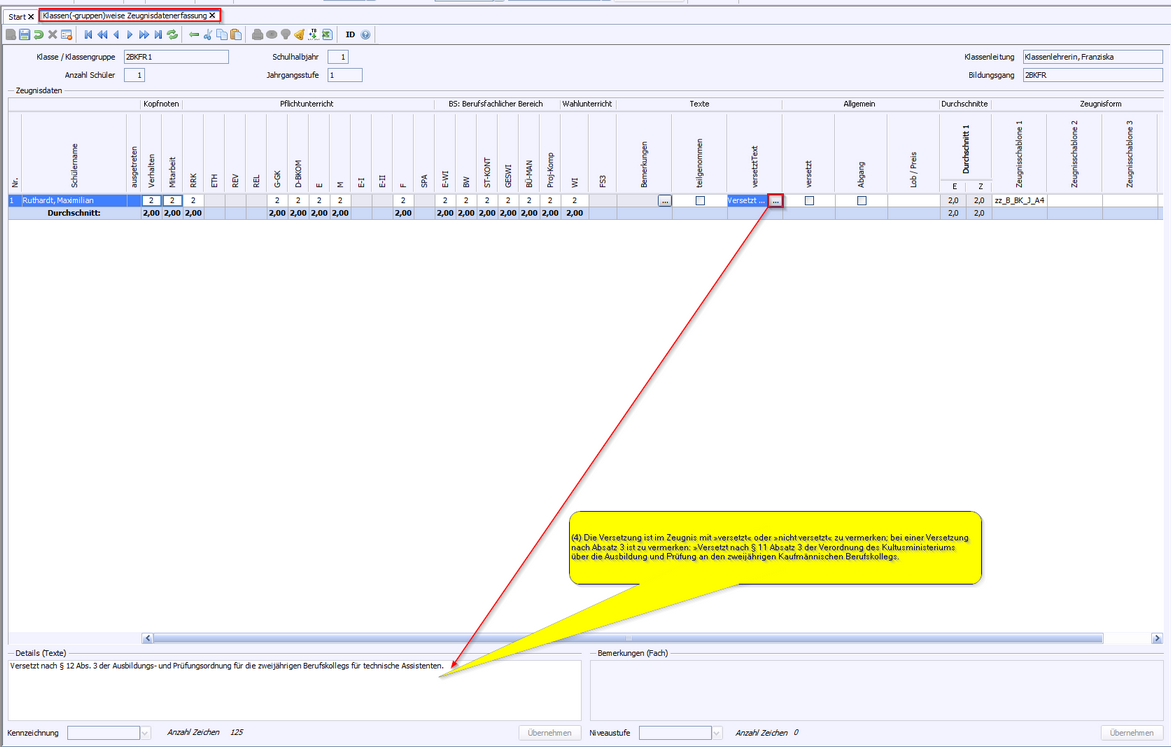
Task: Open the Kennzeichnung dropdown
Action: pyautogui.click(x=145, y=733)
